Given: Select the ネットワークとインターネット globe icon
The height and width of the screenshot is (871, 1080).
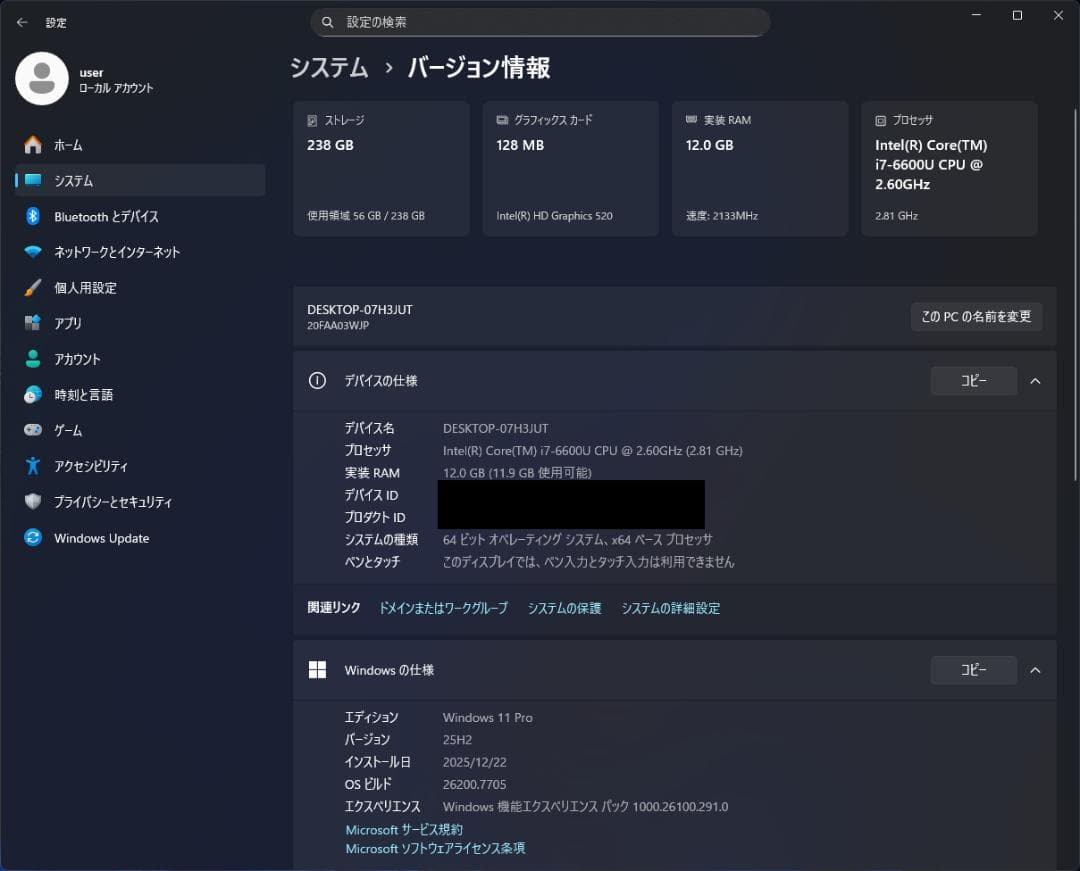Looking at the screenshot, I should pos(31,252).
